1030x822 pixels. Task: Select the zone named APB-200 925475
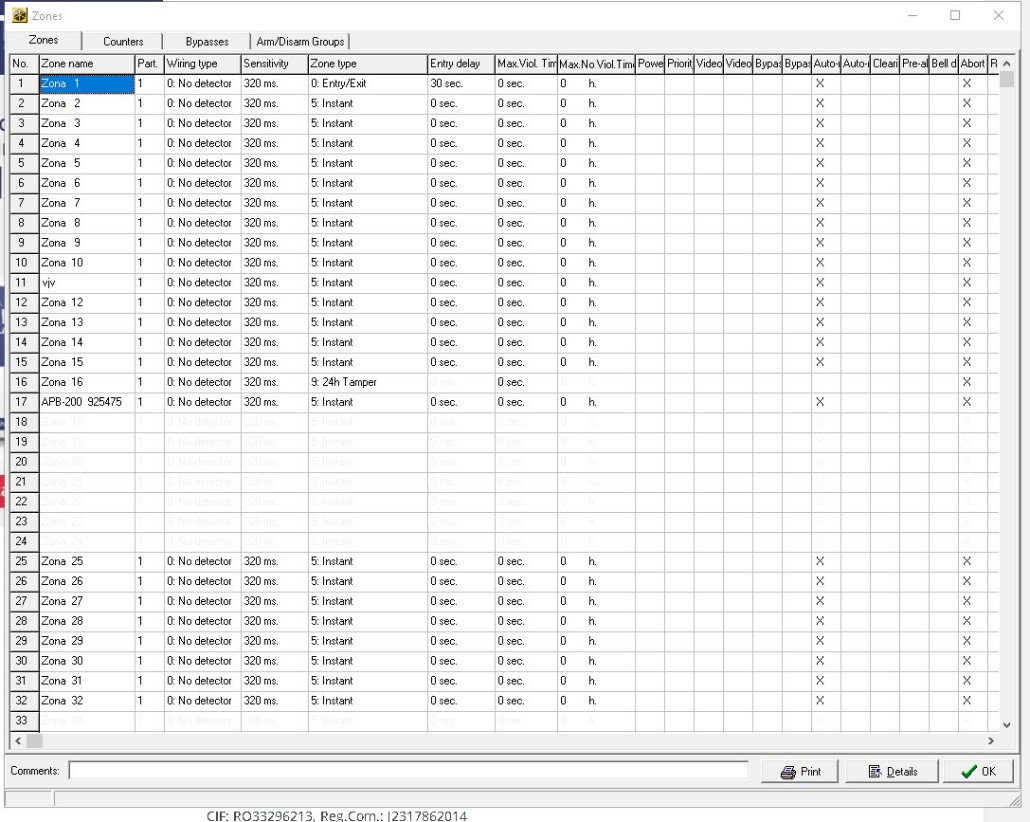(x=85, y=402)
